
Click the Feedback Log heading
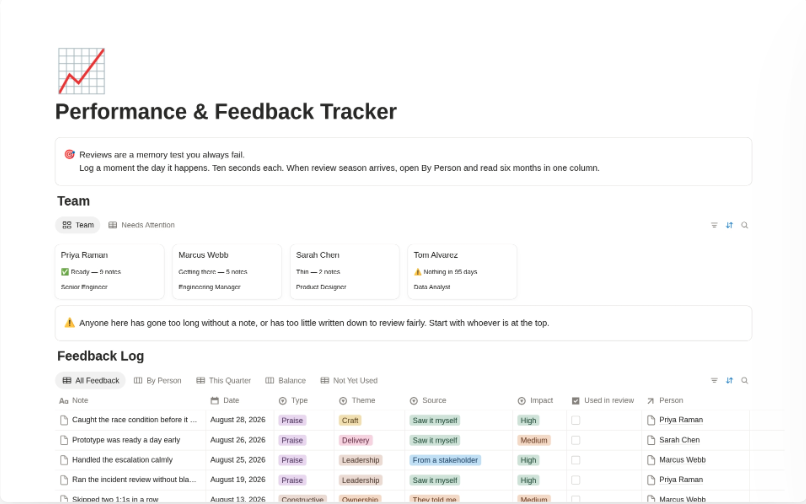click(x=100, y=356)
